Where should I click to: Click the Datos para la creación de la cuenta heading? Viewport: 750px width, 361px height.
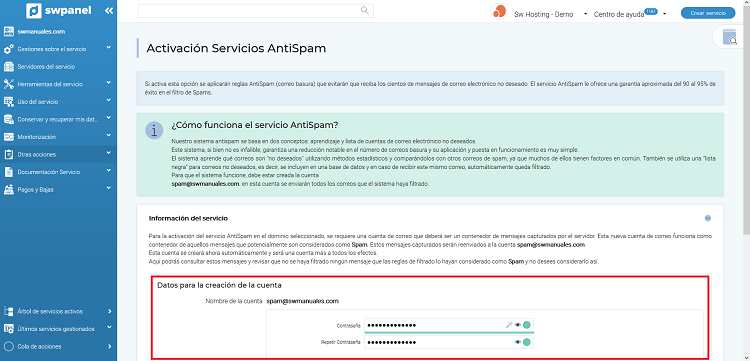(x=219, y=285)
